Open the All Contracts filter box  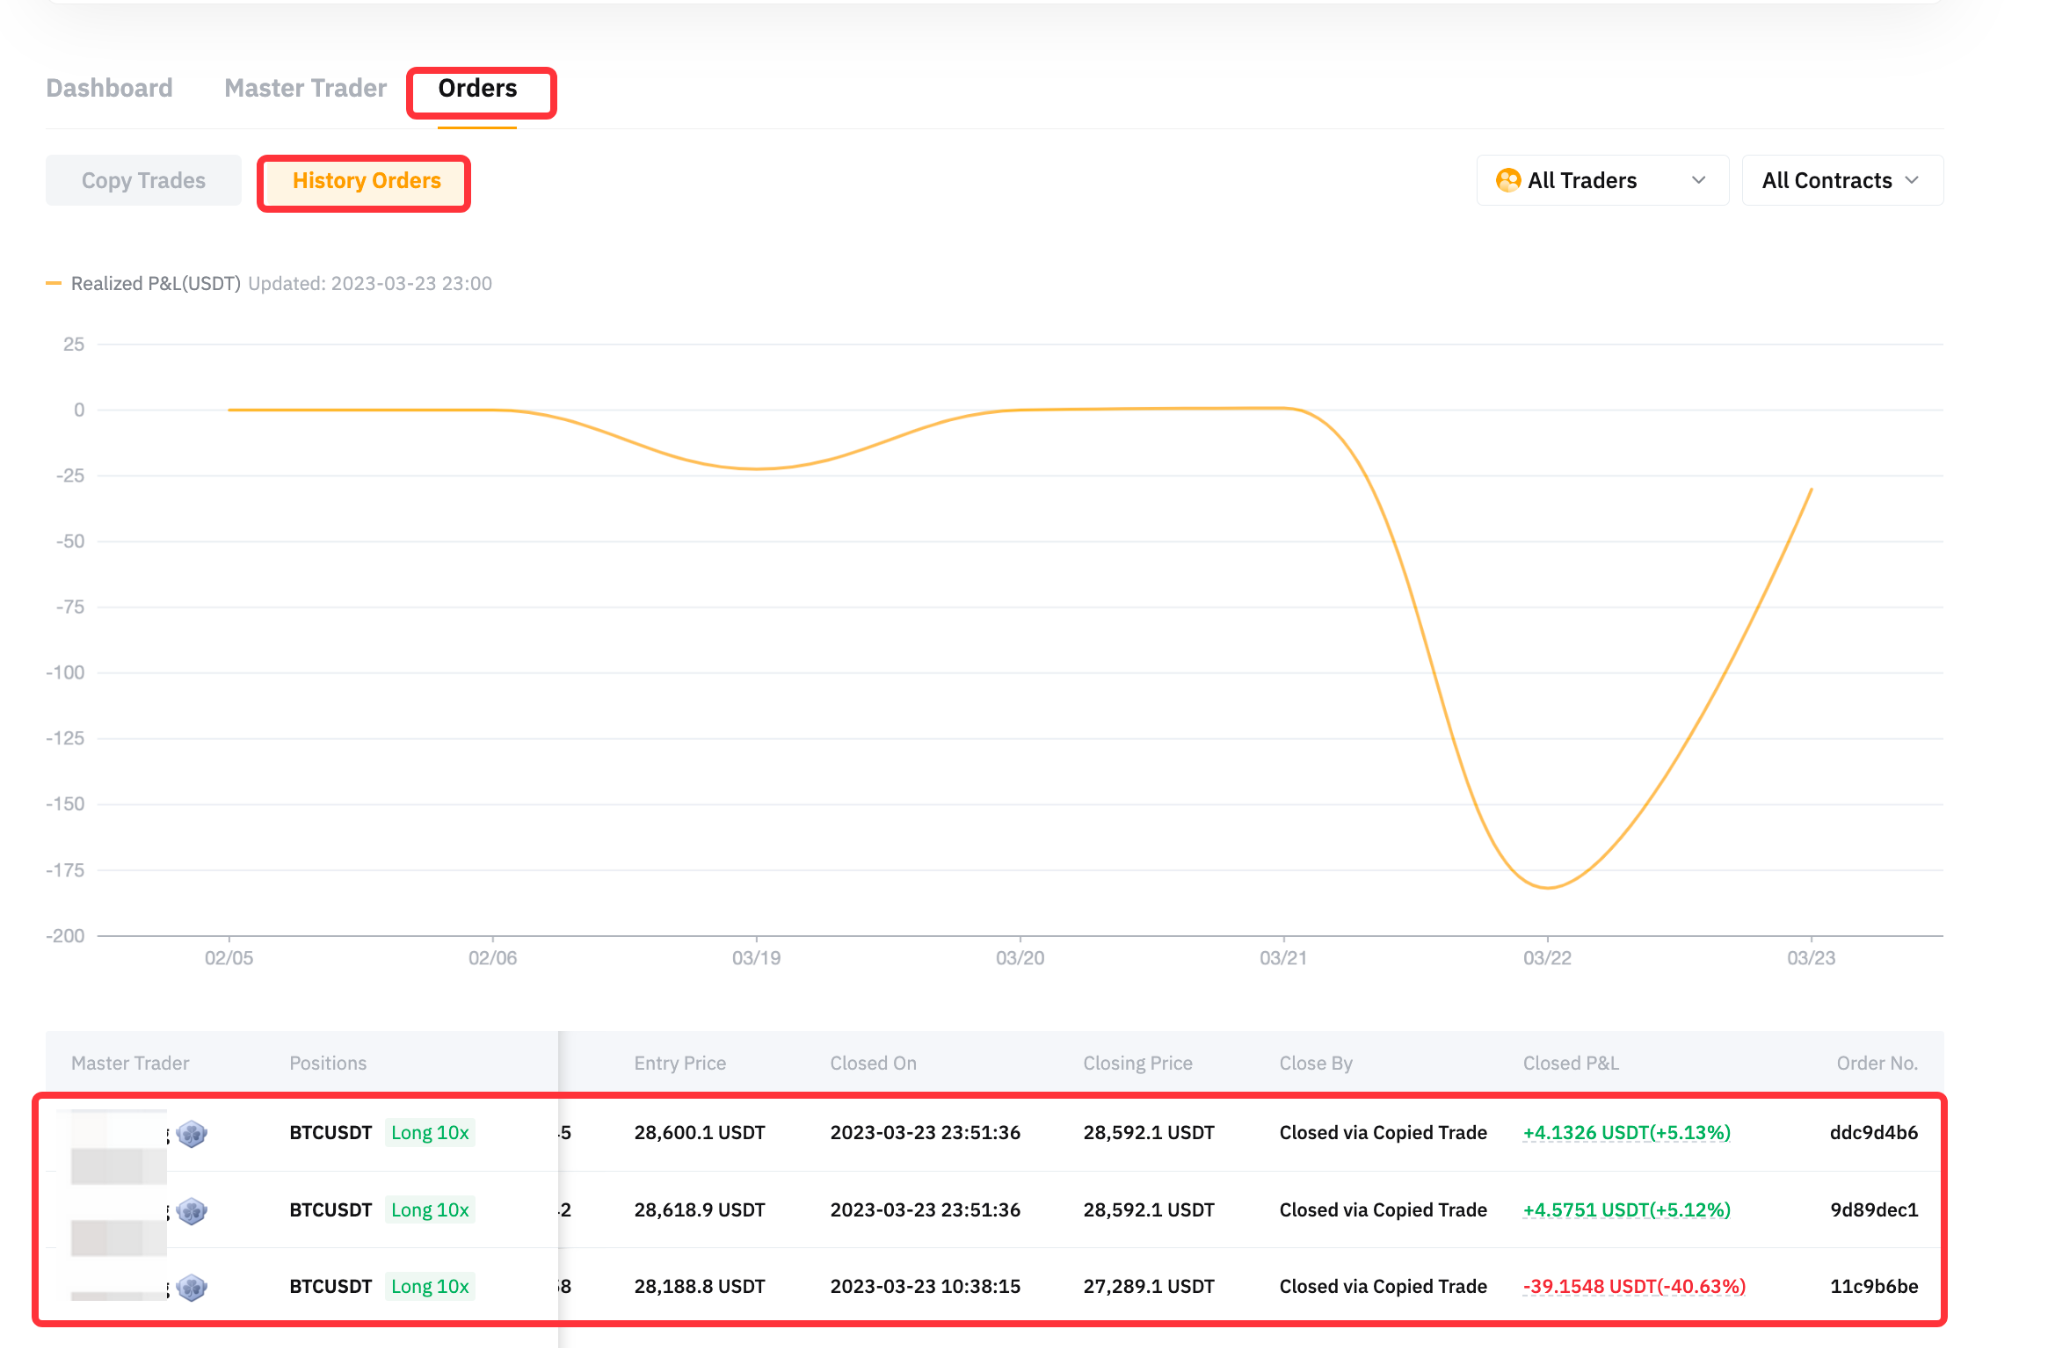[1842, 180]
